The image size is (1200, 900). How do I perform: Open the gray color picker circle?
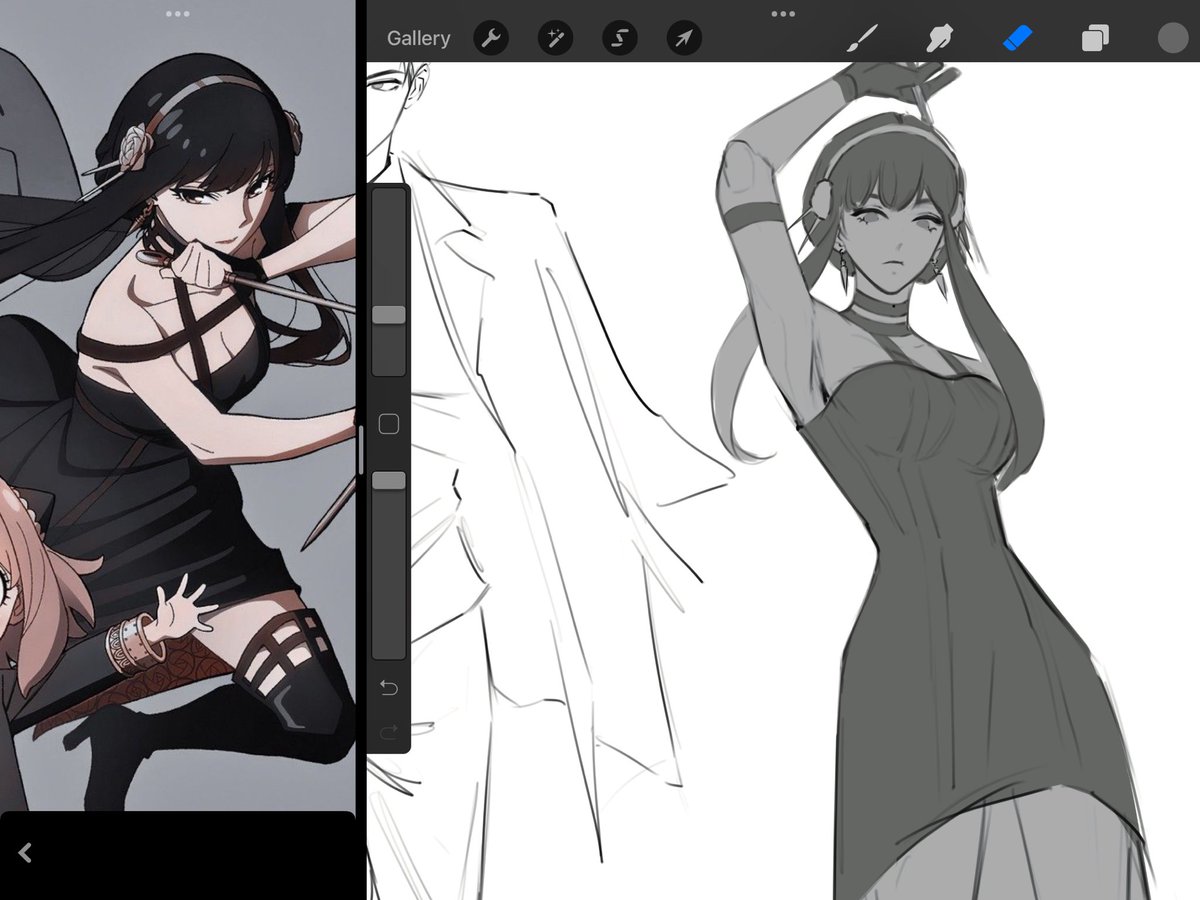tap(1172, 38)
